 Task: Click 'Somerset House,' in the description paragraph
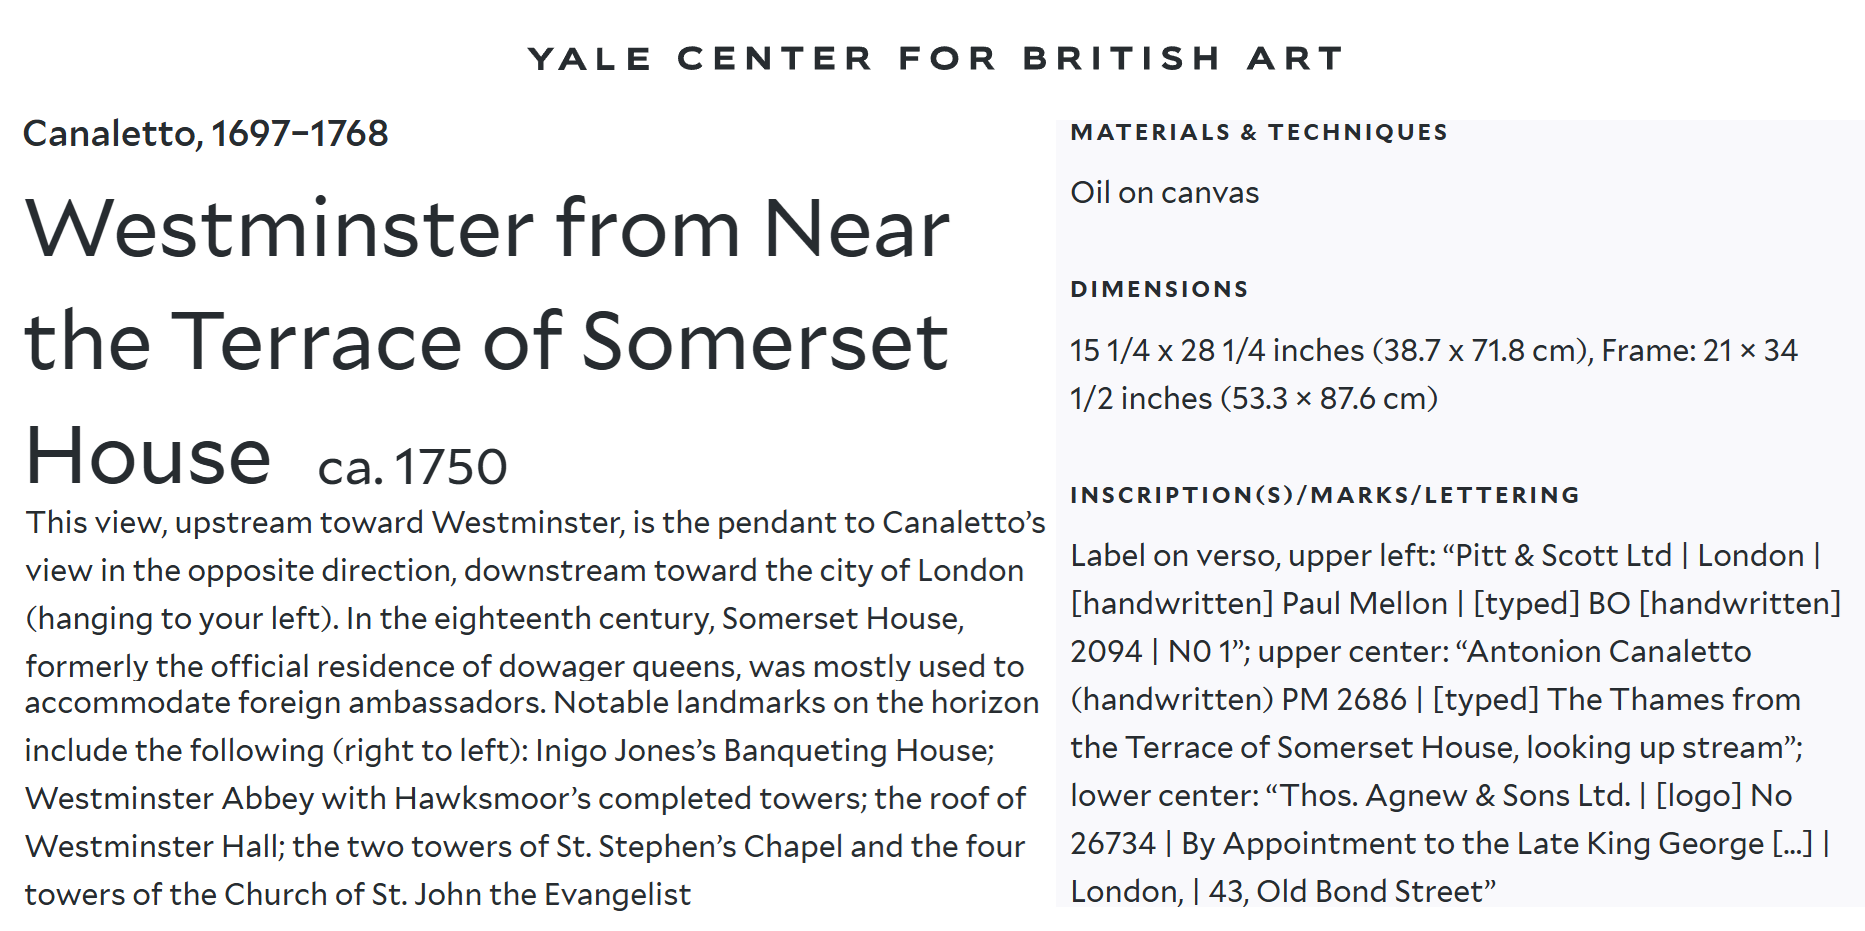click(842, 618)
